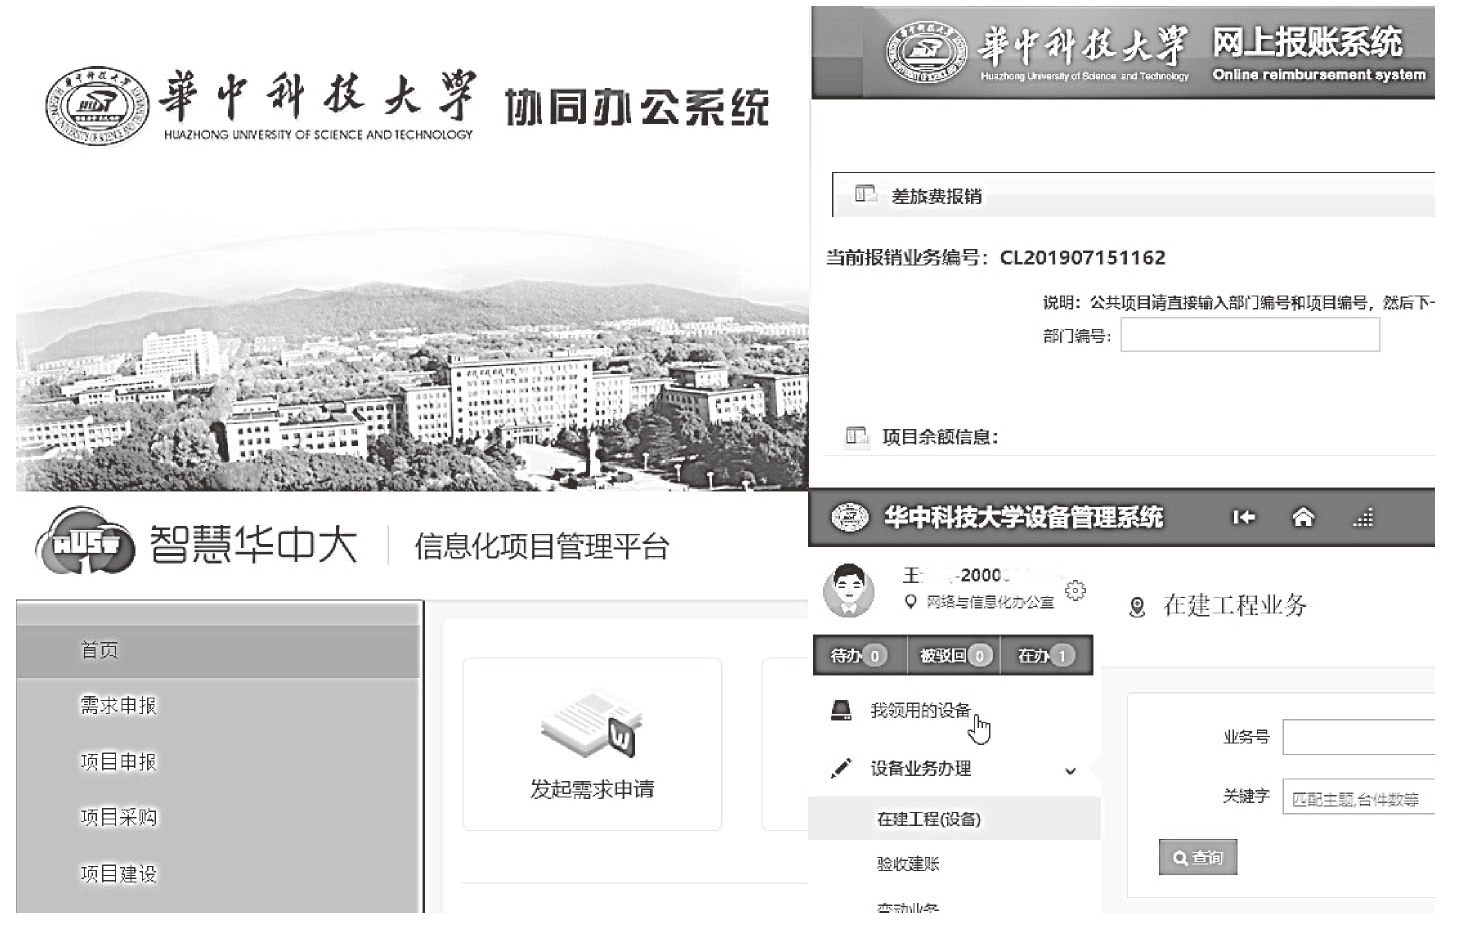
Task: Click the location icon beside 在建工程业务
Action: [1137, 607]
